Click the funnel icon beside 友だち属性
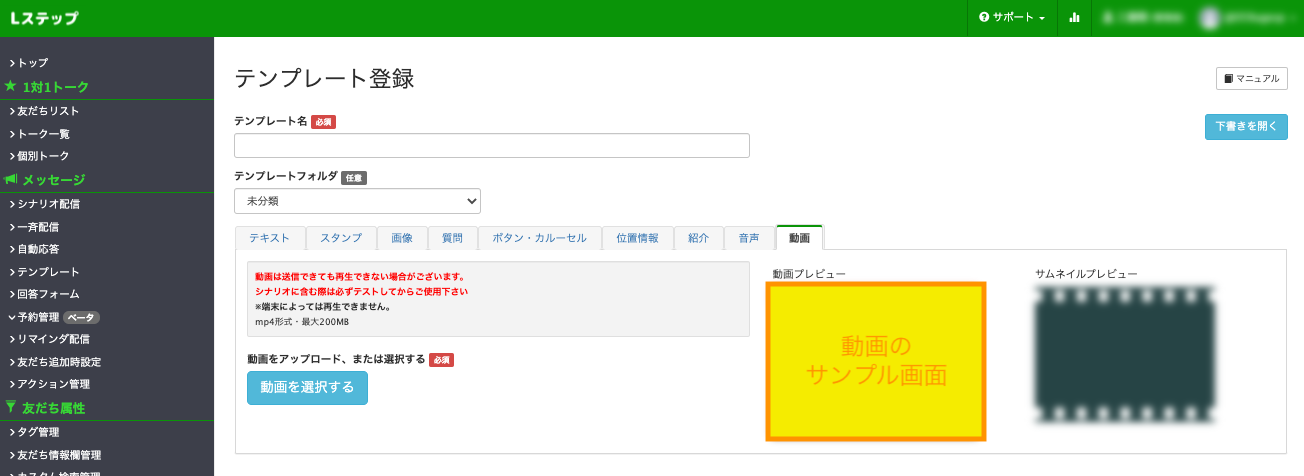The image size is (1304, 476). click(x=11, y=407)
